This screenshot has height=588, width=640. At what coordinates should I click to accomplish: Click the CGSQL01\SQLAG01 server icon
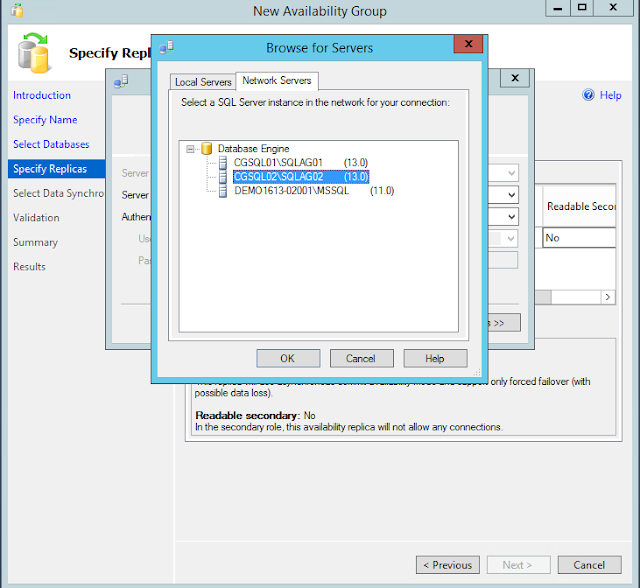[223, 163]
